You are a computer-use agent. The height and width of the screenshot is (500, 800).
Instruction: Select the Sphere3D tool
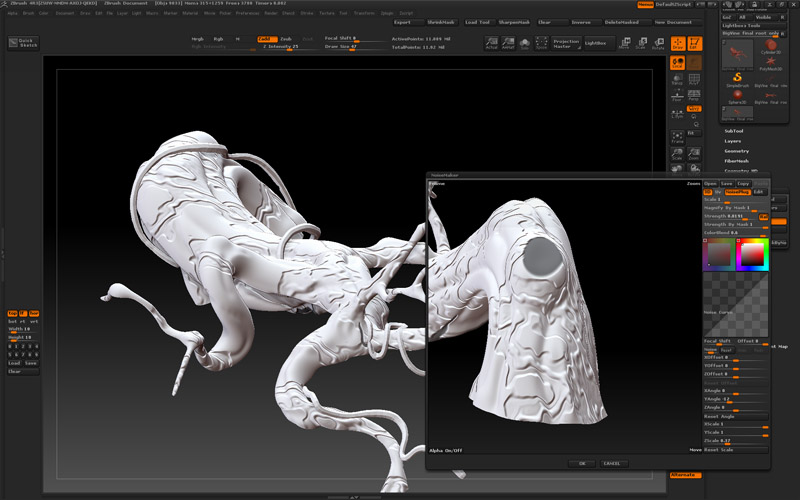737,96
